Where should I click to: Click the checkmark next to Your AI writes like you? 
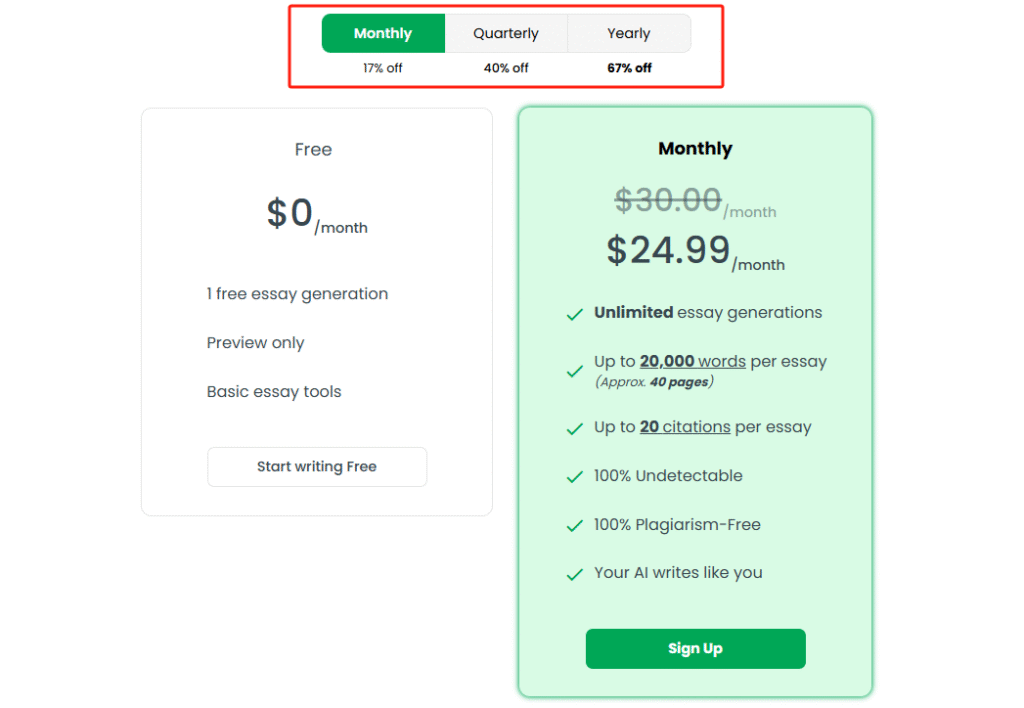pos(575,575)
